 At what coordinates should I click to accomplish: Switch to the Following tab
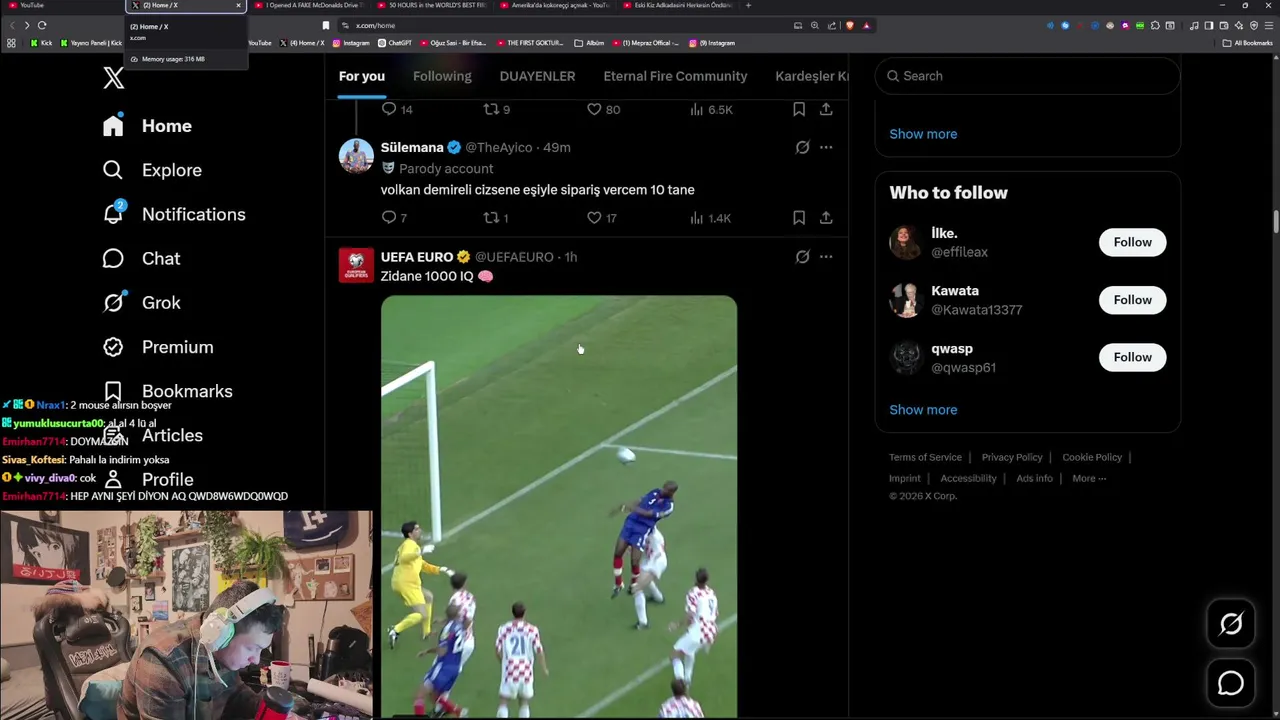tap(442, 76)
